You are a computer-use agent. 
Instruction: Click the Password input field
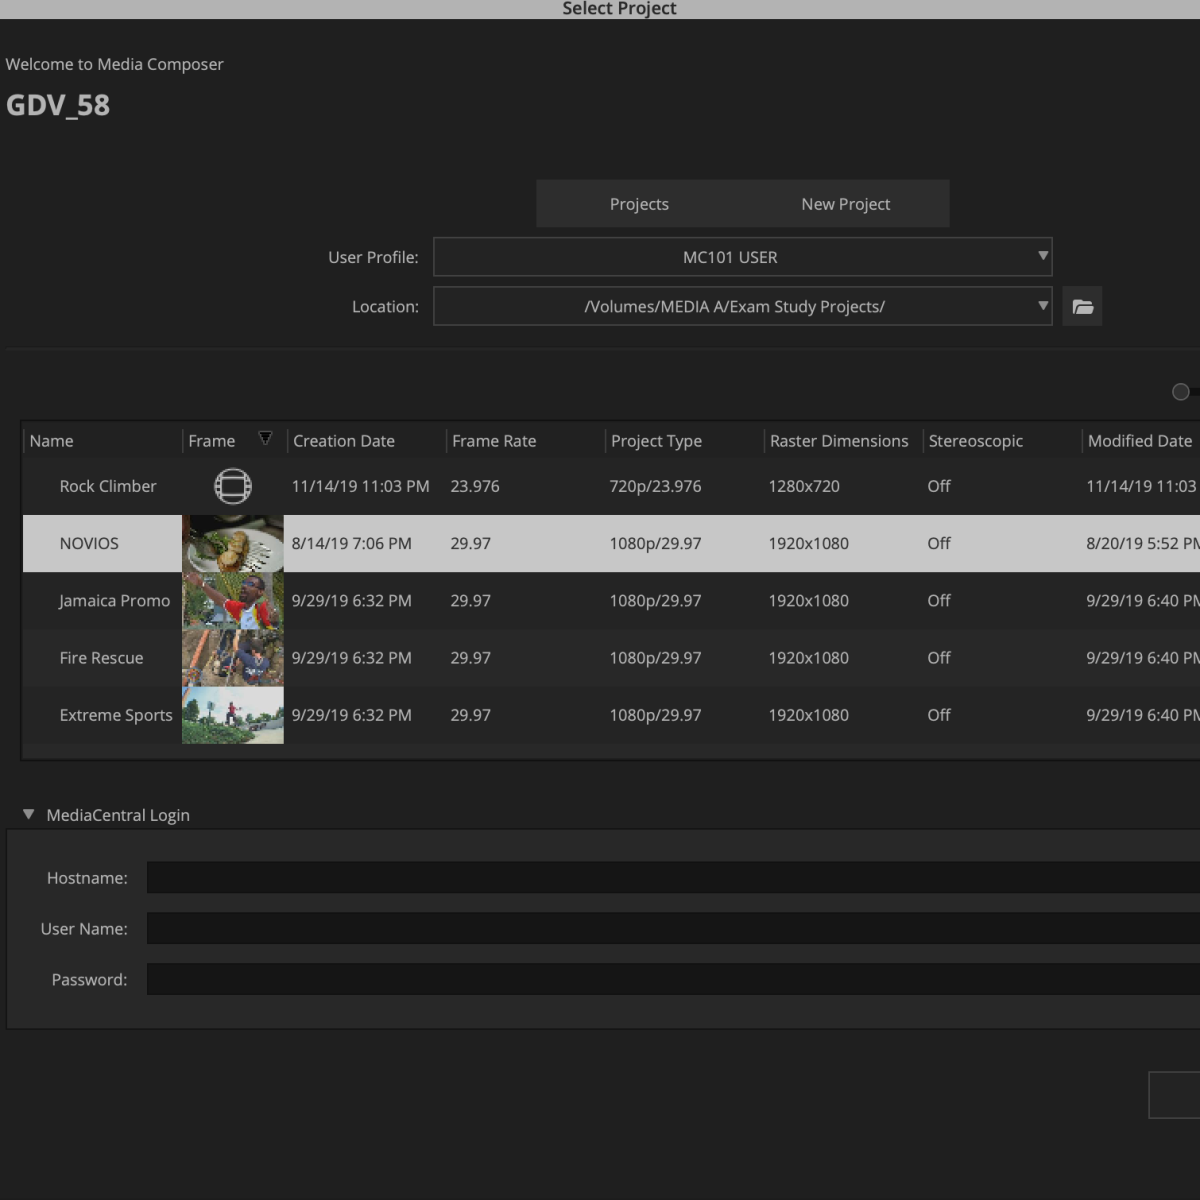673,980
